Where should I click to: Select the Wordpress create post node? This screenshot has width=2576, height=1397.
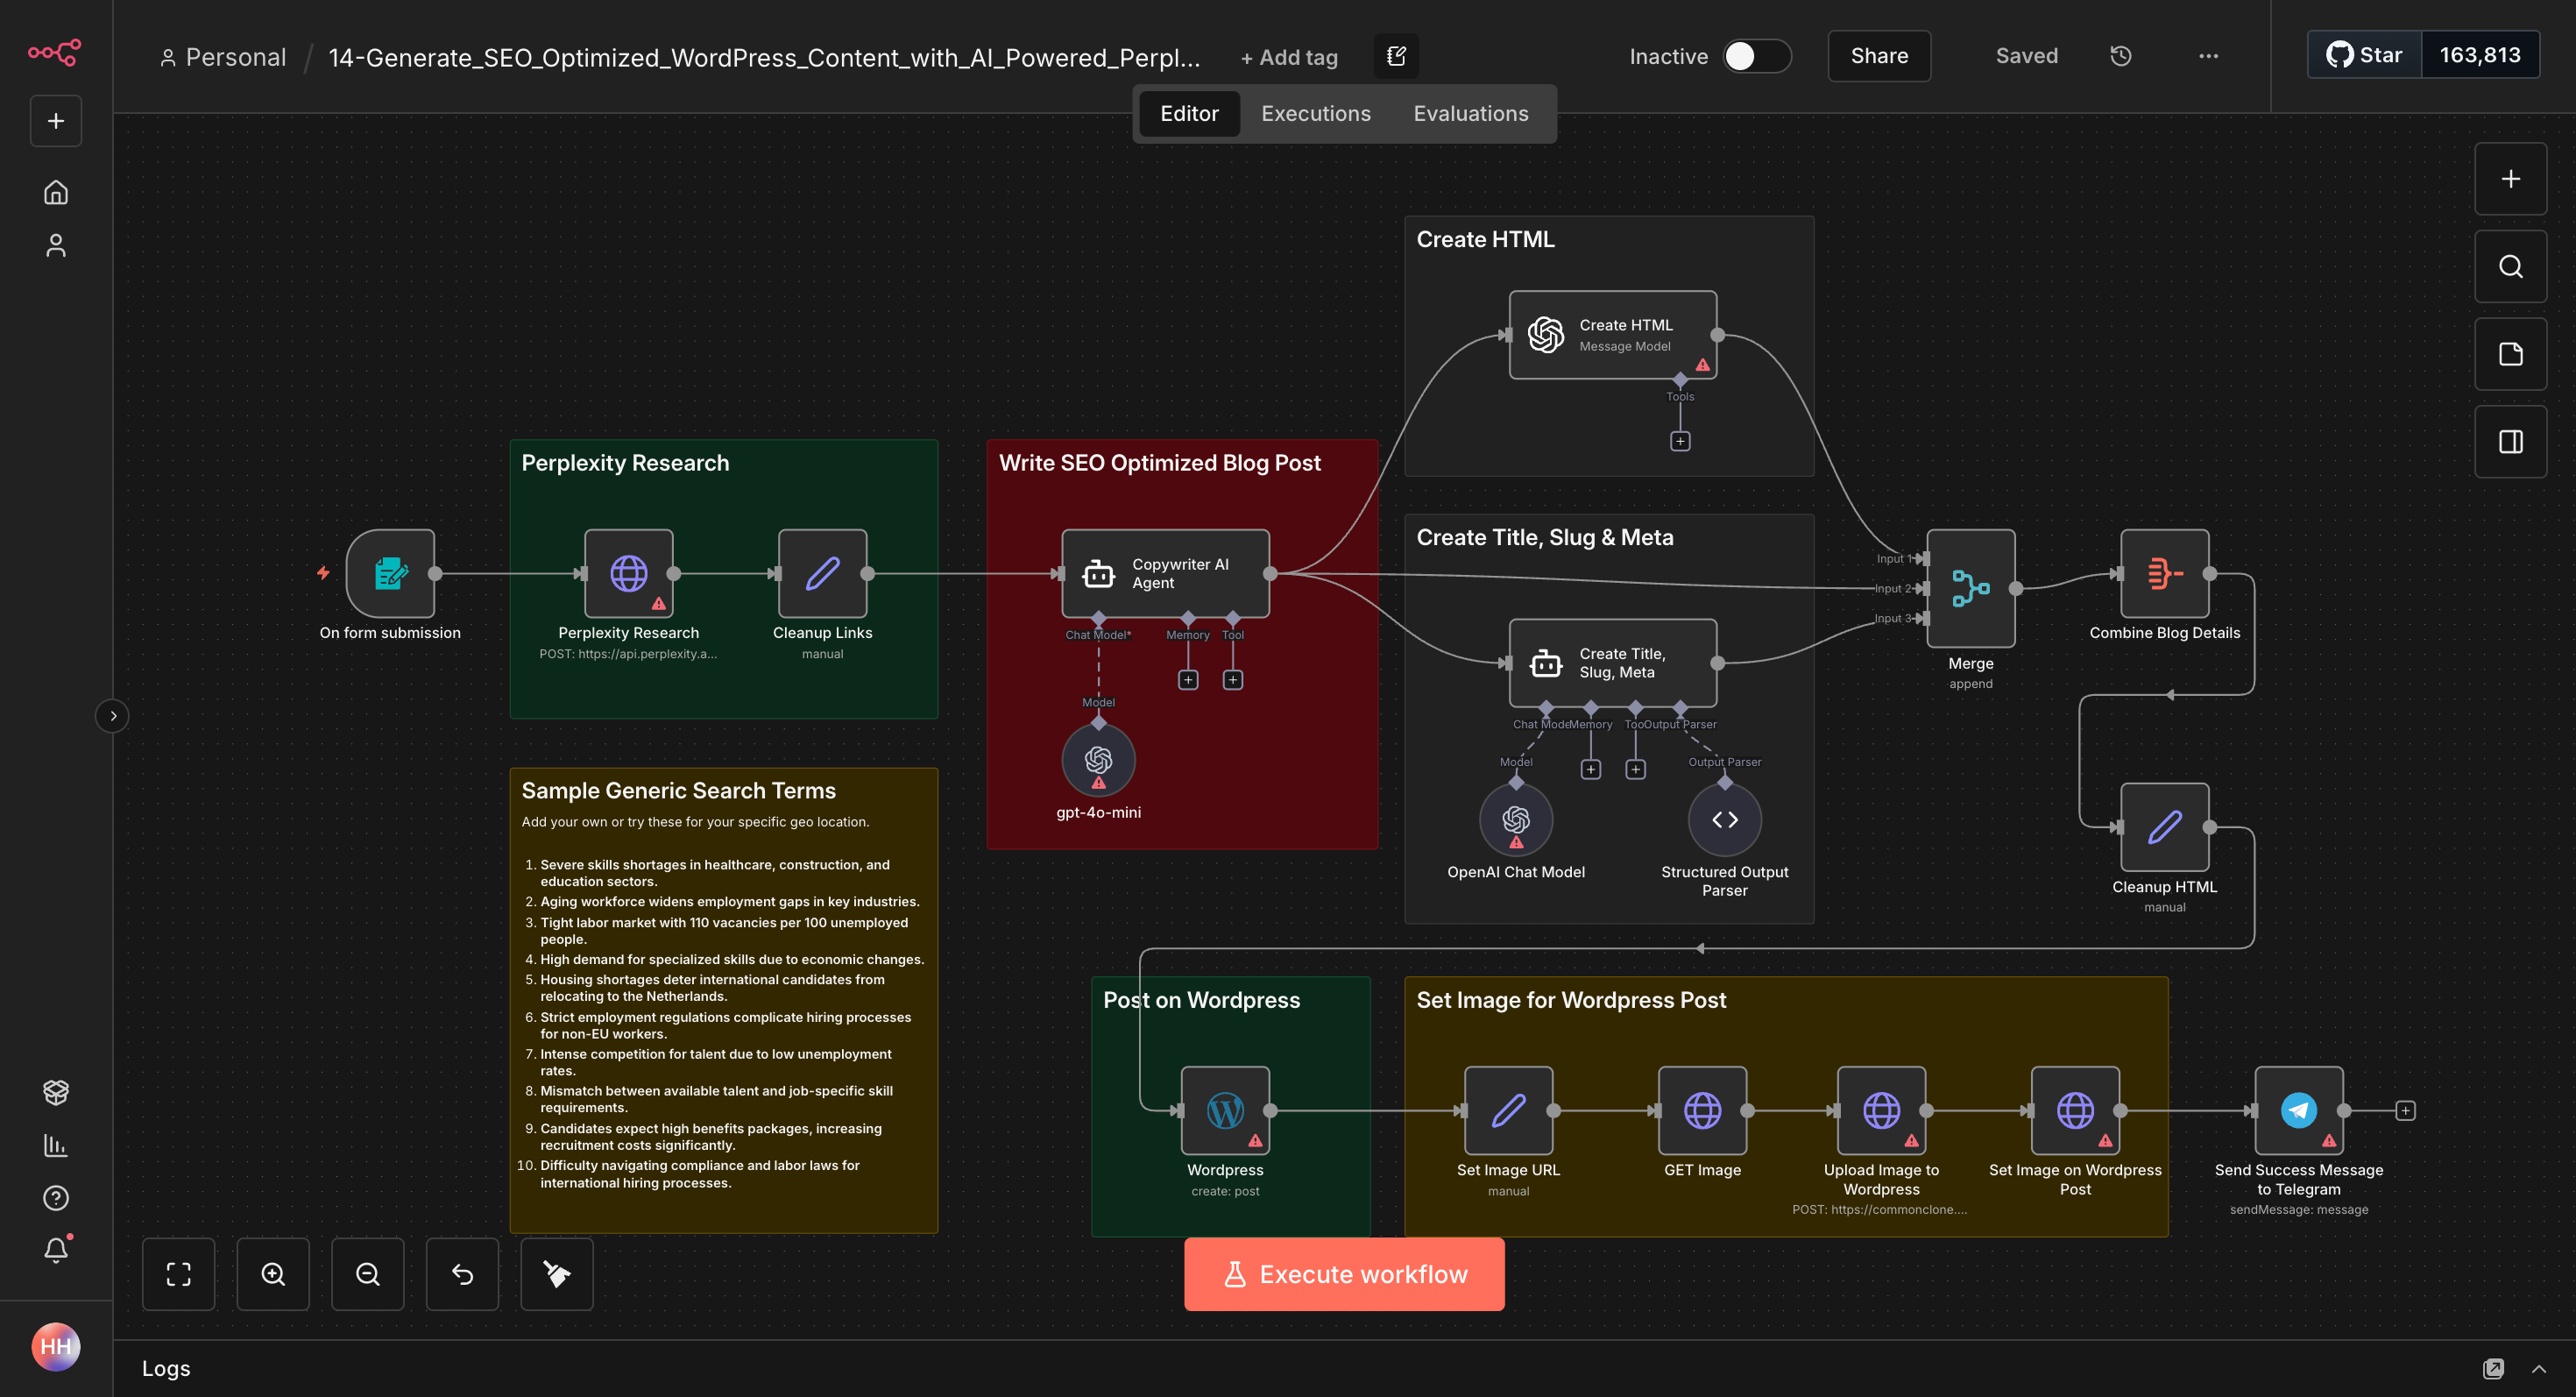[1225, 1111]
